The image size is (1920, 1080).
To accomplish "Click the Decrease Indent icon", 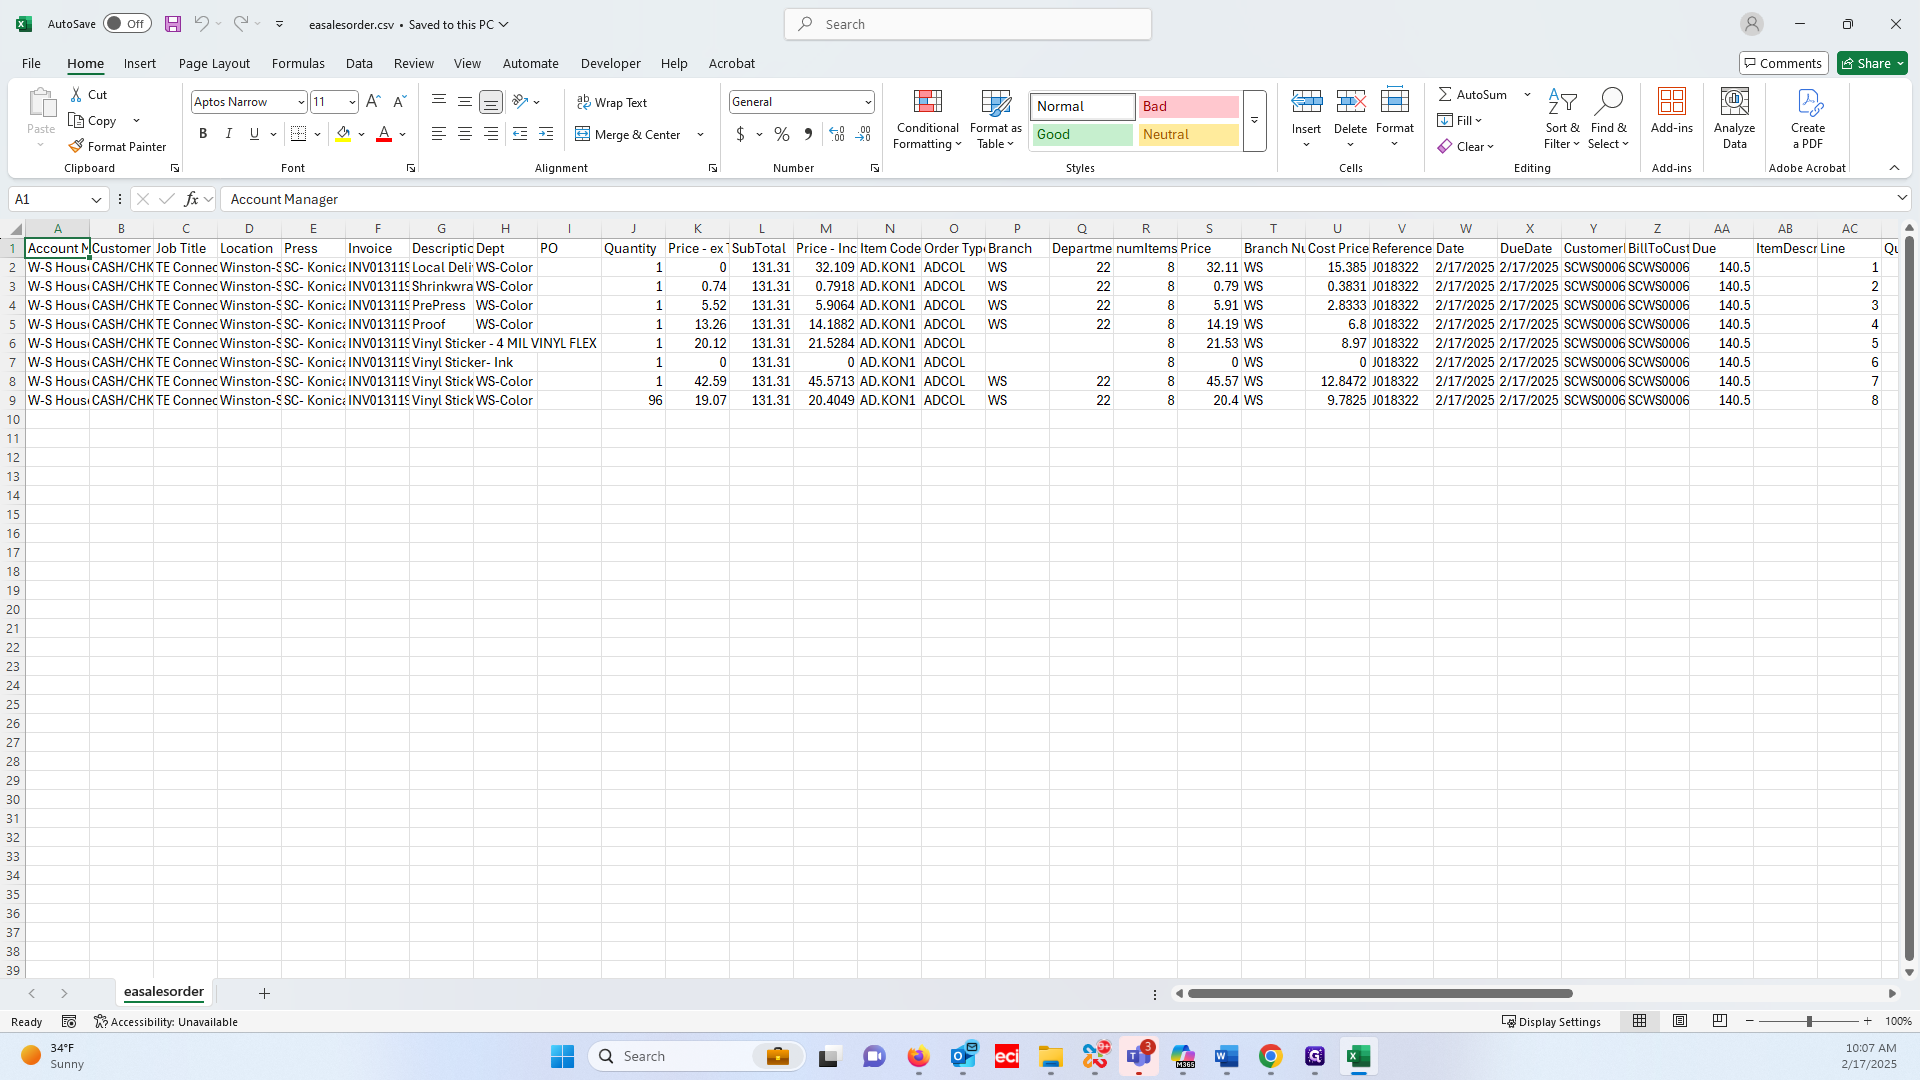I will [520, 134].
